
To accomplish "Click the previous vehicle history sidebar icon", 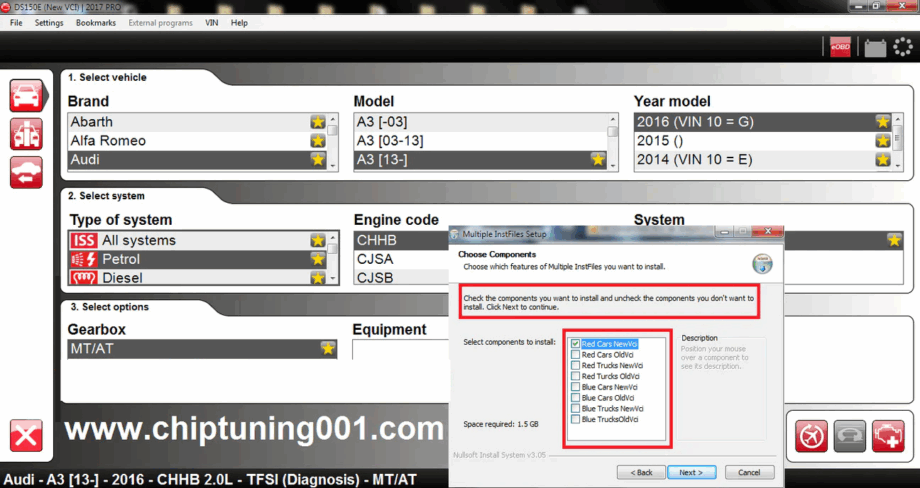I will point(26,172).
